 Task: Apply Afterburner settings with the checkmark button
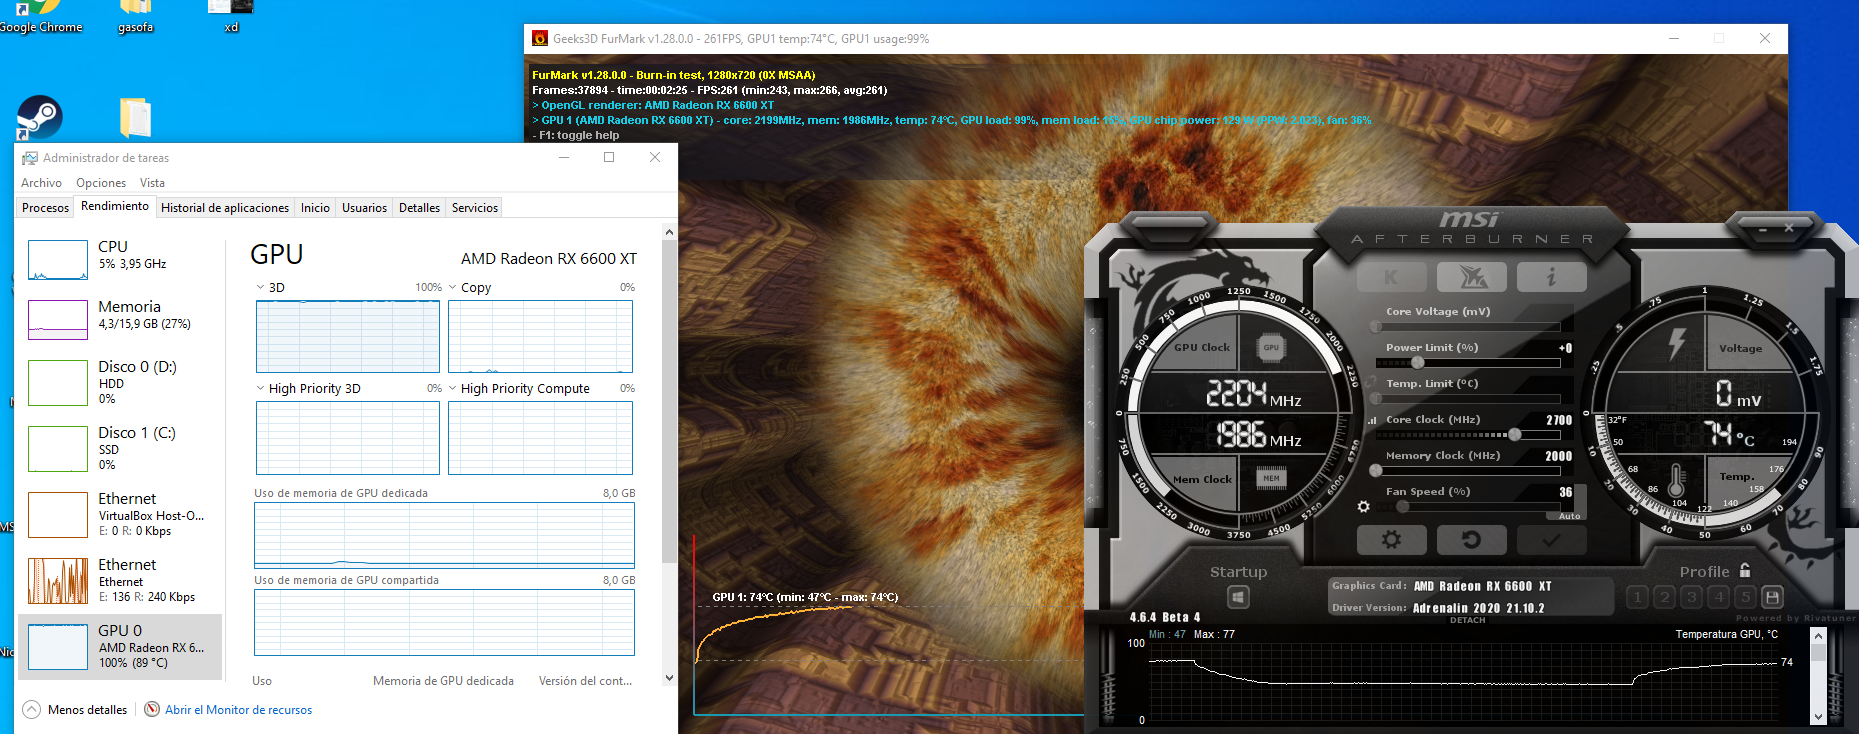point(1551,540)
